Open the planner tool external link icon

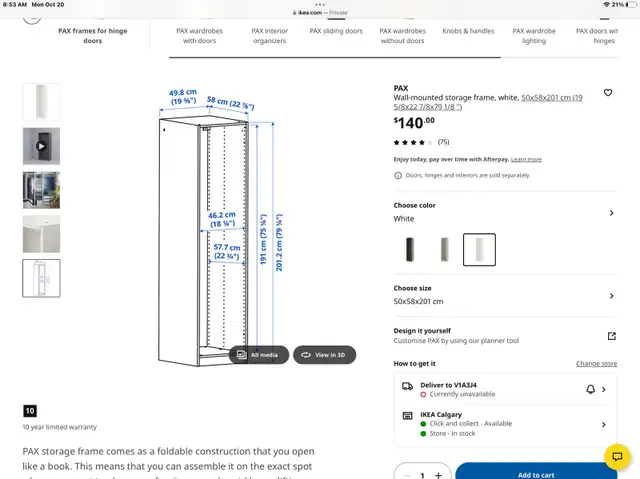611,336
